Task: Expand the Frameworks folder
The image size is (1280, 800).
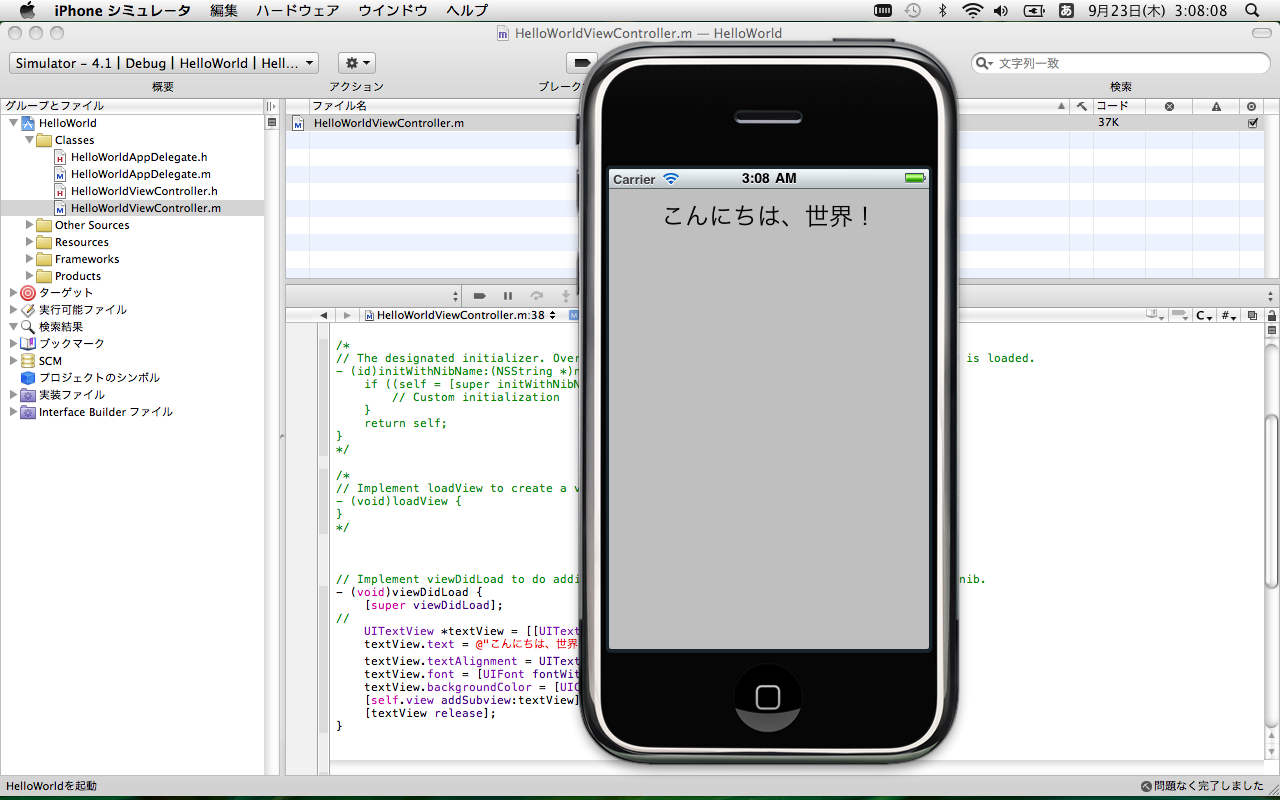Action: tap(29, 259)
